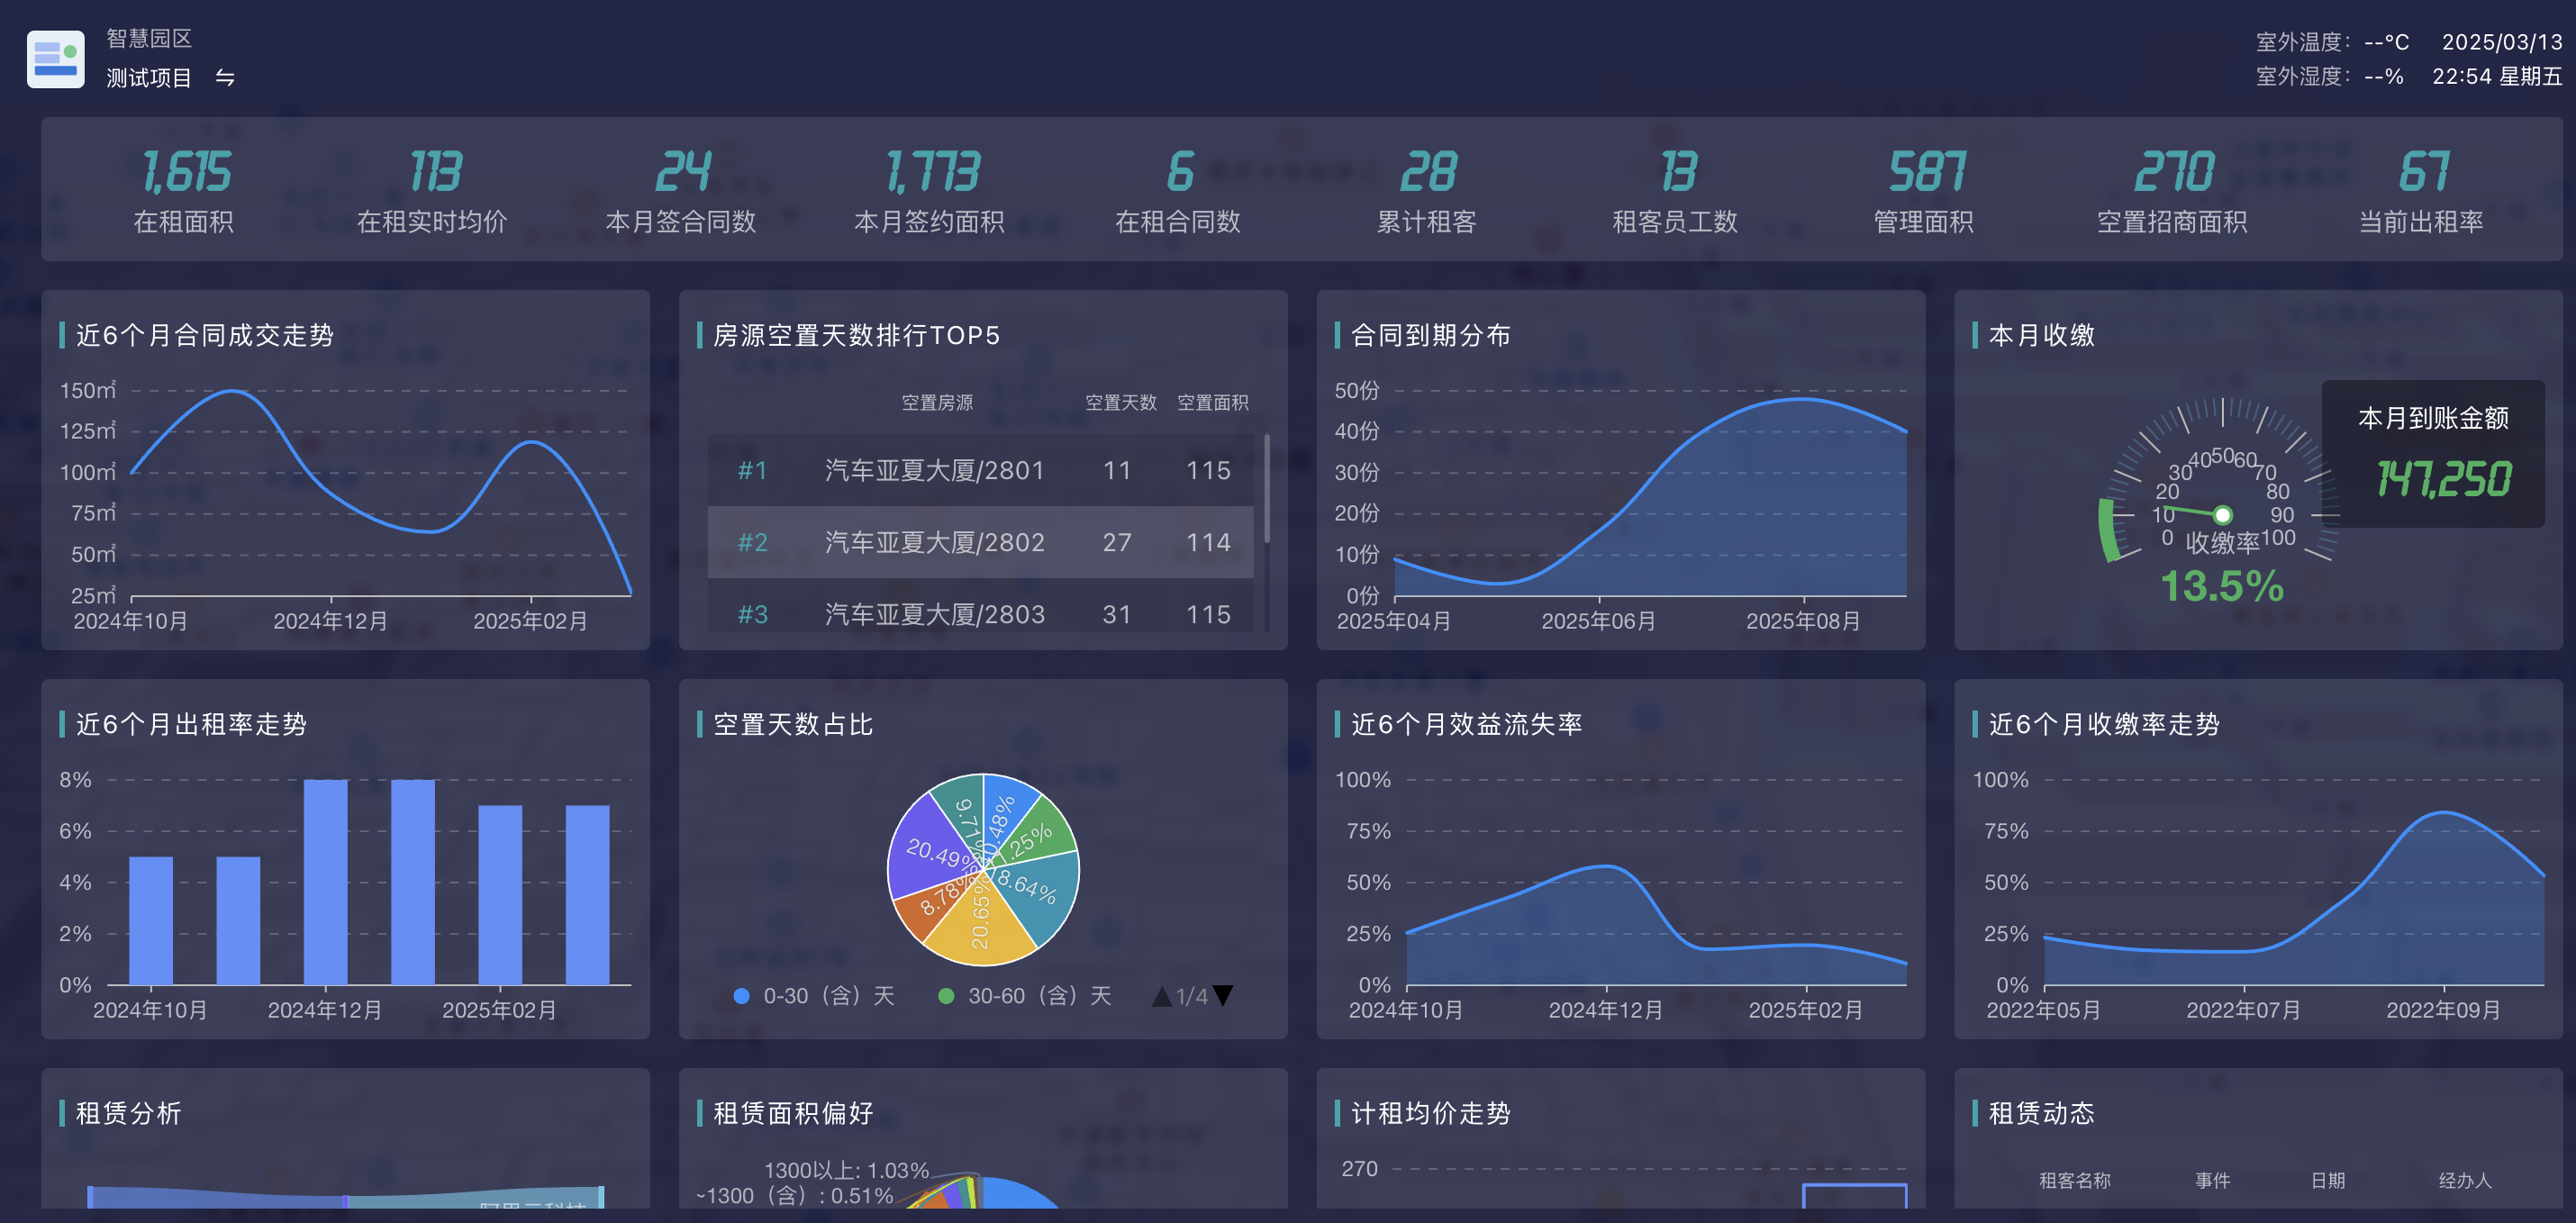Click the 租客员工数 13 metric

(1675, 191)
